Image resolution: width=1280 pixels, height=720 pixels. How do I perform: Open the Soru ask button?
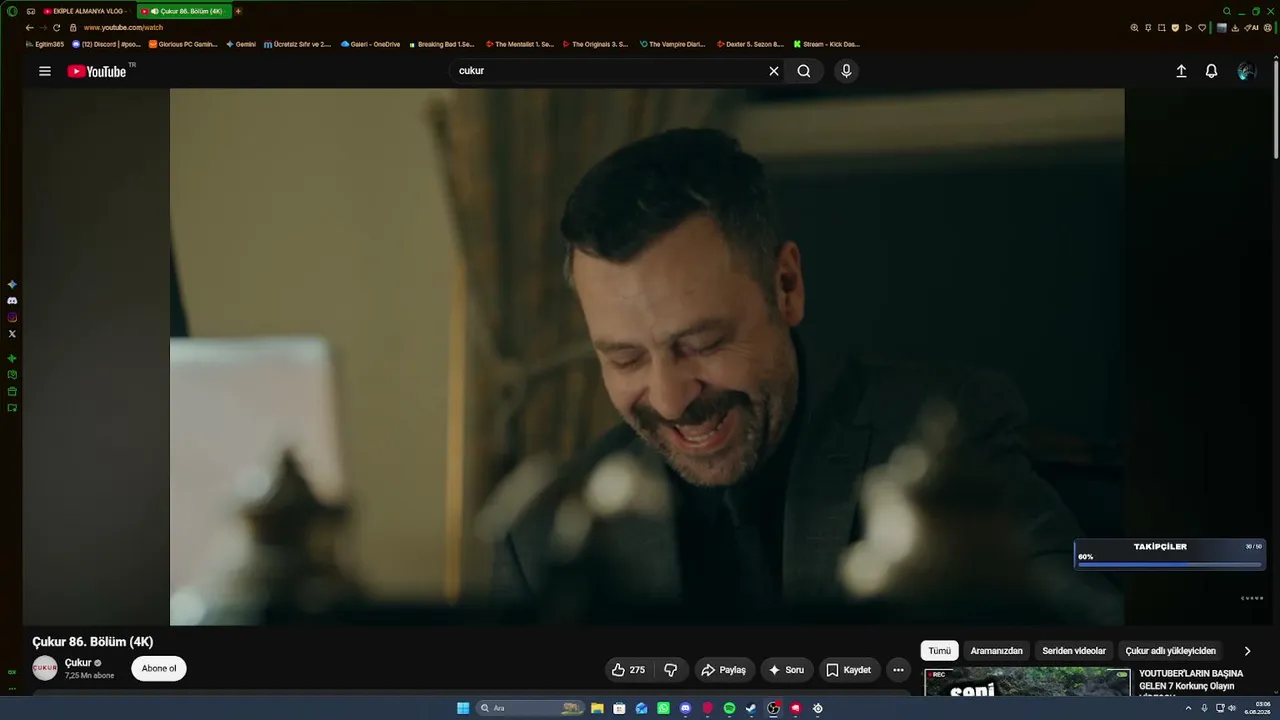click(786, 670)
